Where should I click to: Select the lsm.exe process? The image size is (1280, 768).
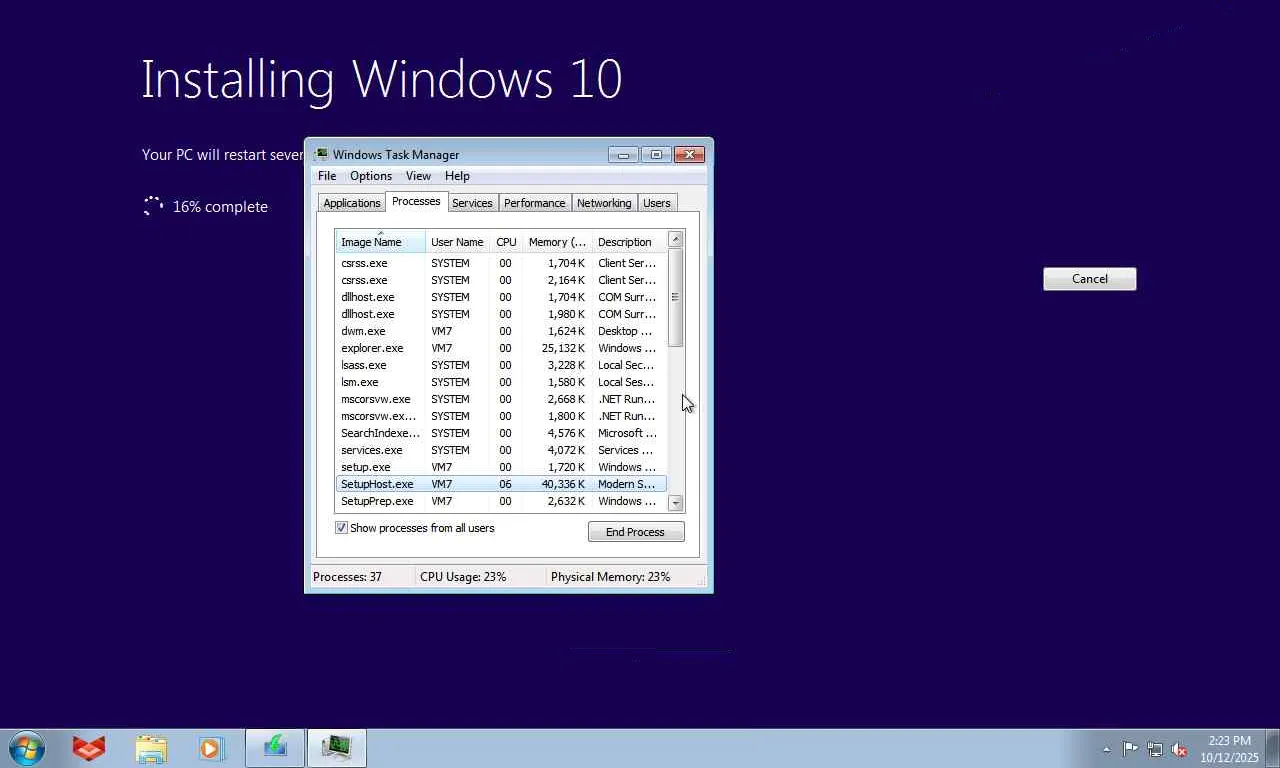(x=500, y=382)
